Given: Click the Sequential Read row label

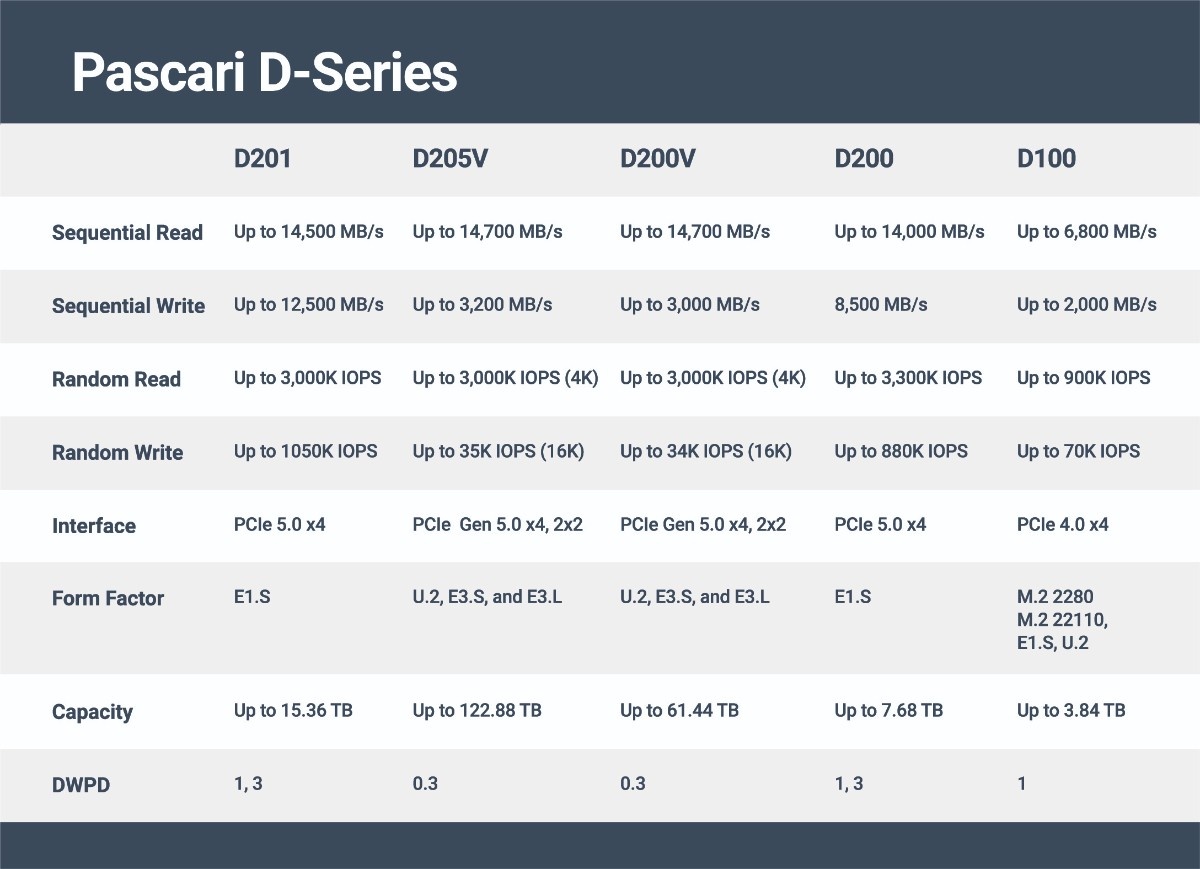Looking at the screenshot, I should pyautogui.click(x=127, y=233).
